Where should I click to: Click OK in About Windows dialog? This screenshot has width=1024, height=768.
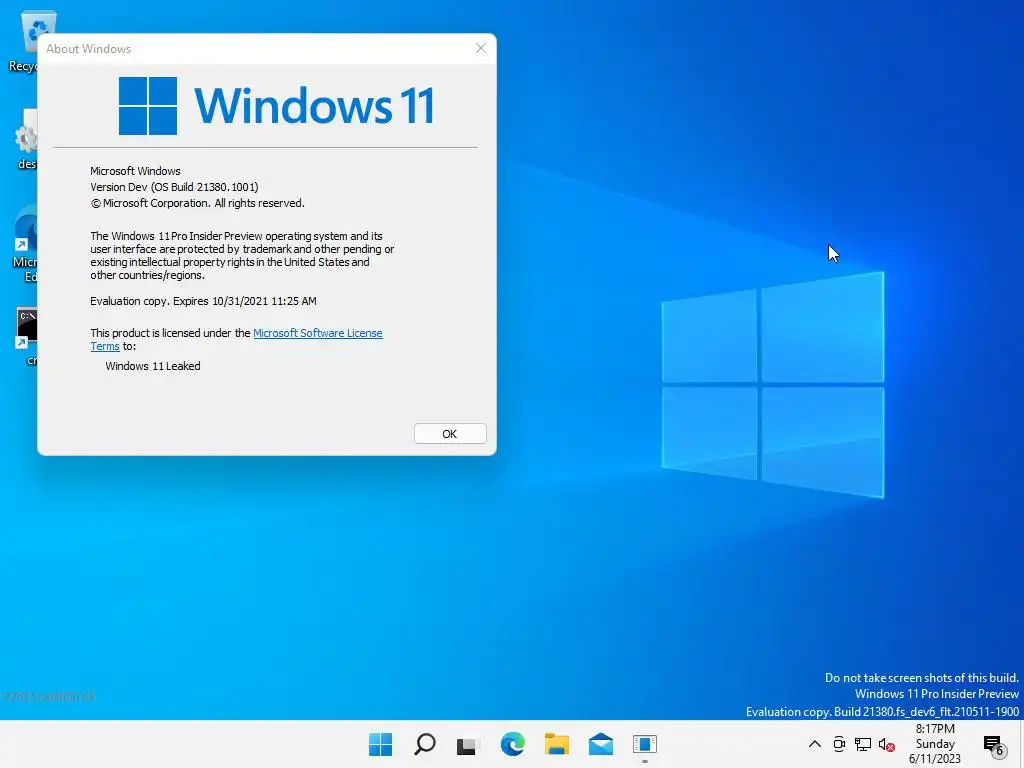[x=450, y=434]
